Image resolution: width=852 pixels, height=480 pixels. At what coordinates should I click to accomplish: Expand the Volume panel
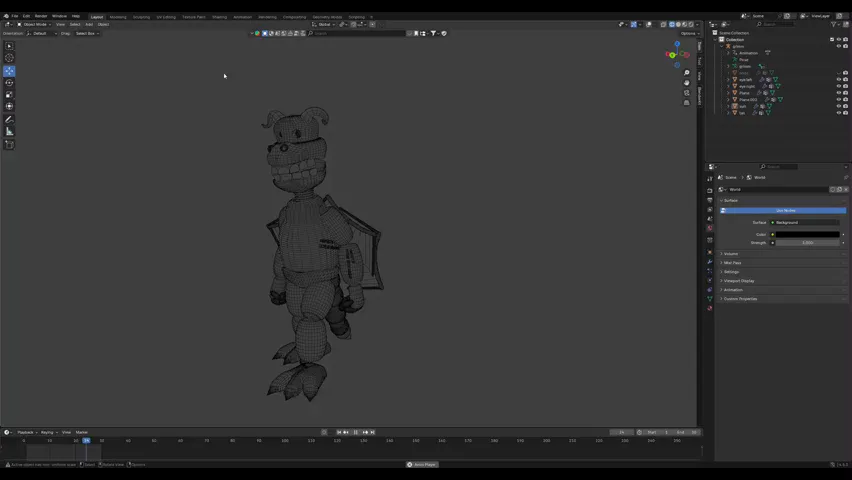pos(782,254)
